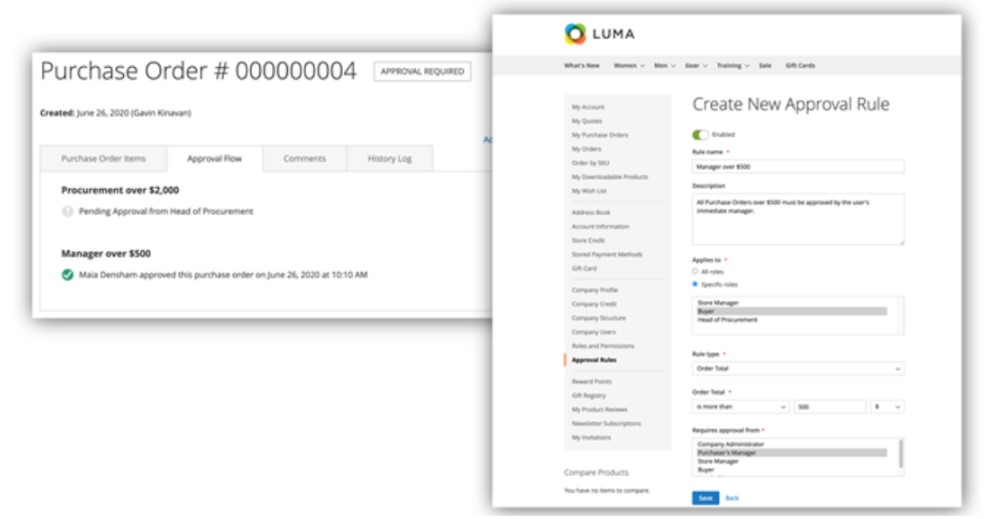Click the Rule name input field
Image resolution: width=987 pixels, height=519 pixels.
[797, 167]
